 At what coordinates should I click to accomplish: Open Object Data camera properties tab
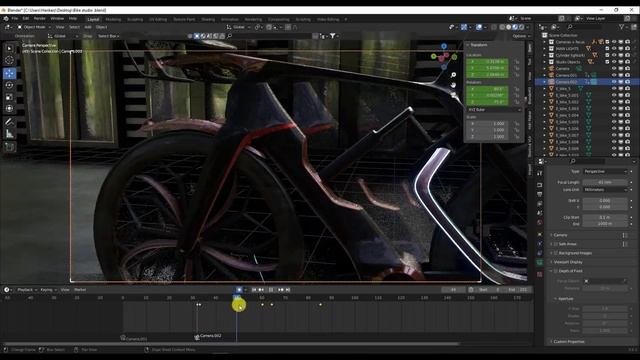(540, 262)
